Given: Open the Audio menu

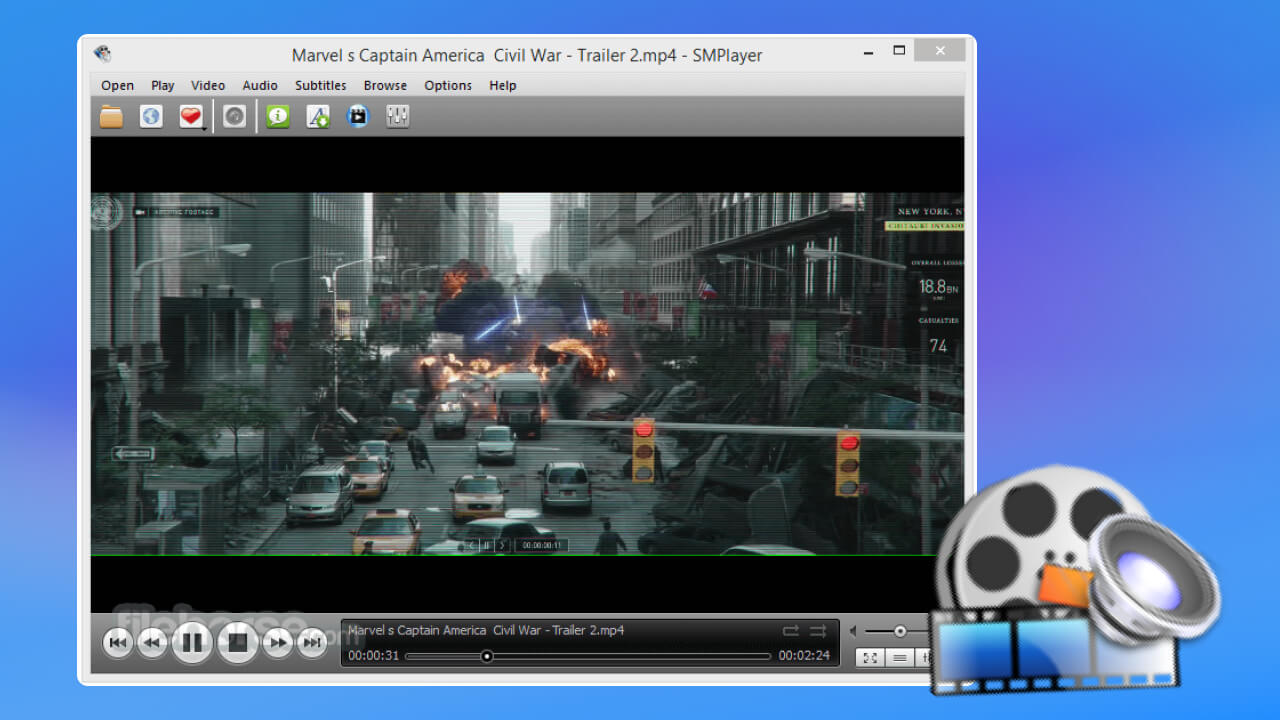Looking at the screenshot, I should (260, 85).
